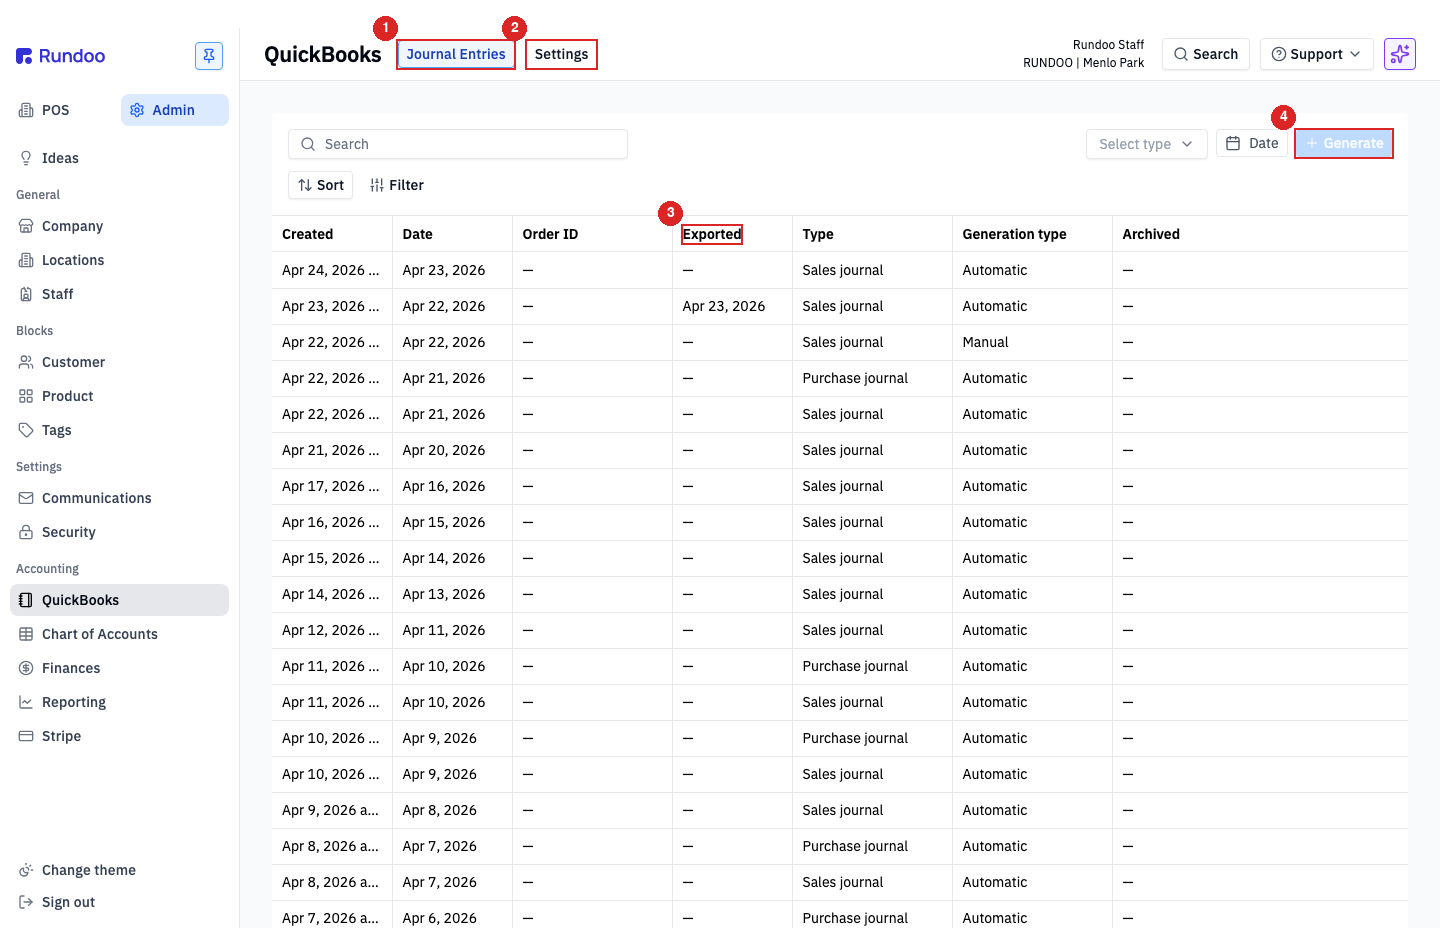
Task: Click the Rundoo Staff Menlo Park account label
Action: [x=1083, y=54]
